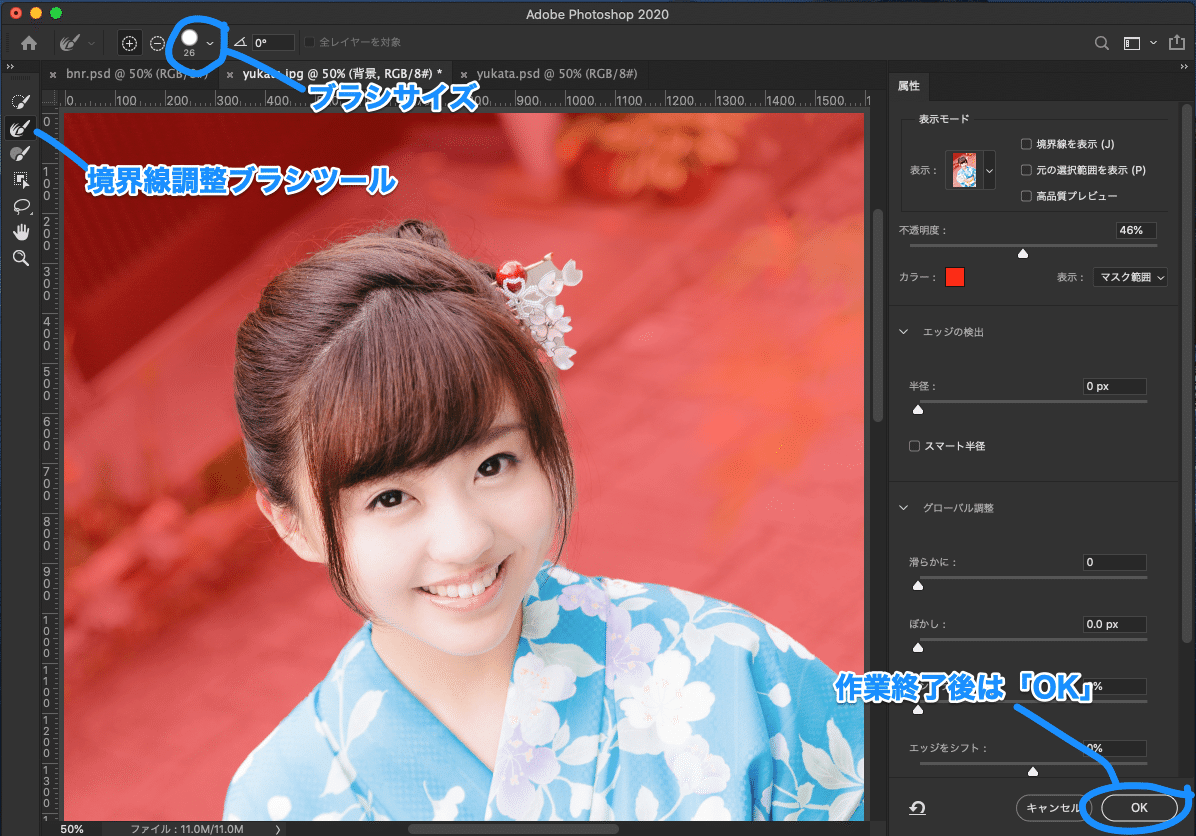Viewport: 1196px width, 836px height.
Task: Click the 滑らかに slider handle
Action: click(918, 586)
